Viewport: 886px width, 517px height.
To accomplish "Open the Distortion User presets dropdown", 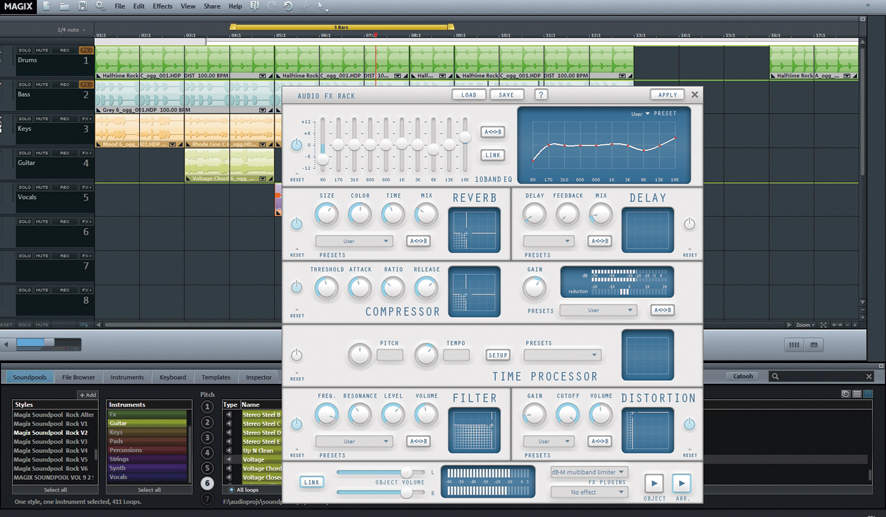I will pos(549,441).
